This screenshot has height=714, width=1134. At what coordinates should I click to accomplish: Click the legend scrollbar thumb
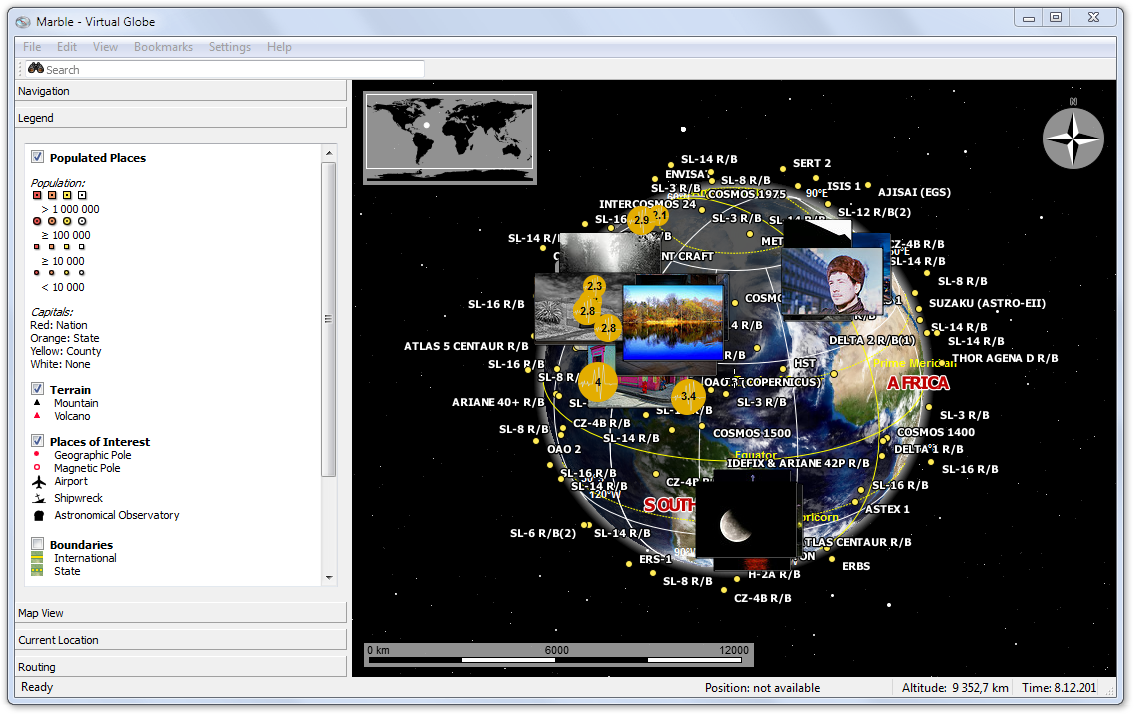pyautogui.click(x=329, y=319)
